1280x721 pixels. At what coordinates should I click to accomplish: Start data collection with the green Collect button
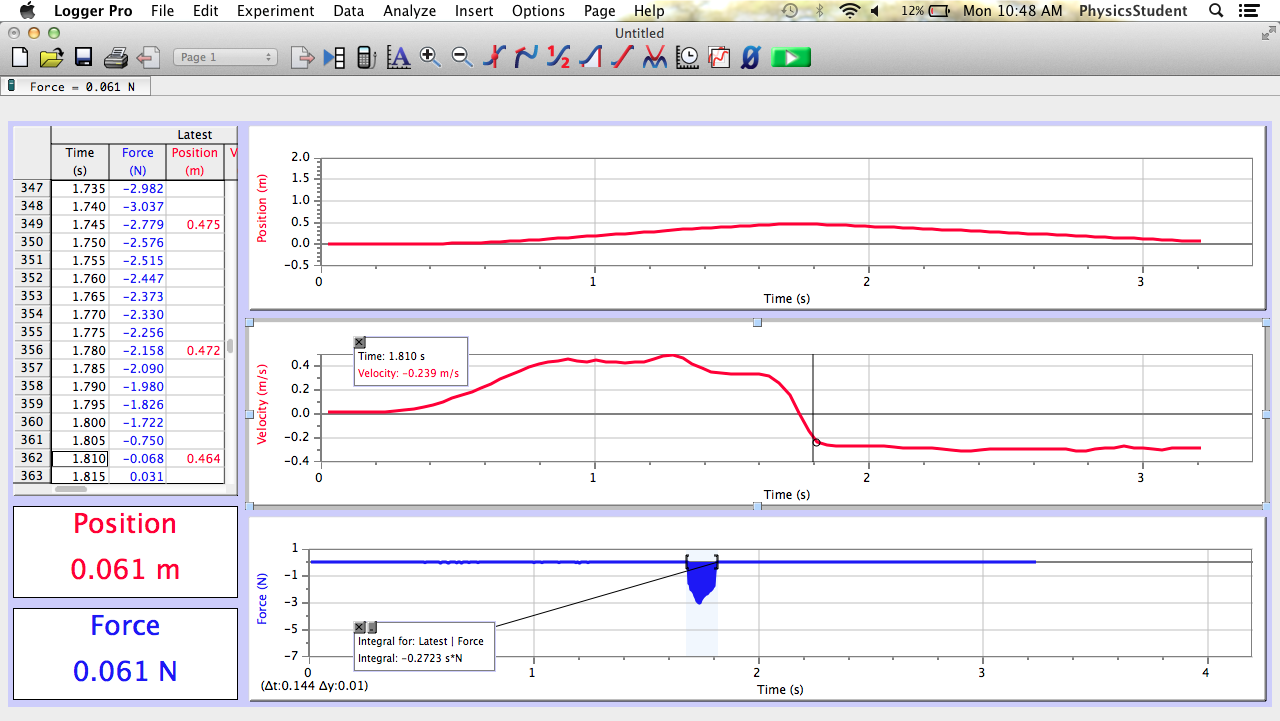pos(790,57)
